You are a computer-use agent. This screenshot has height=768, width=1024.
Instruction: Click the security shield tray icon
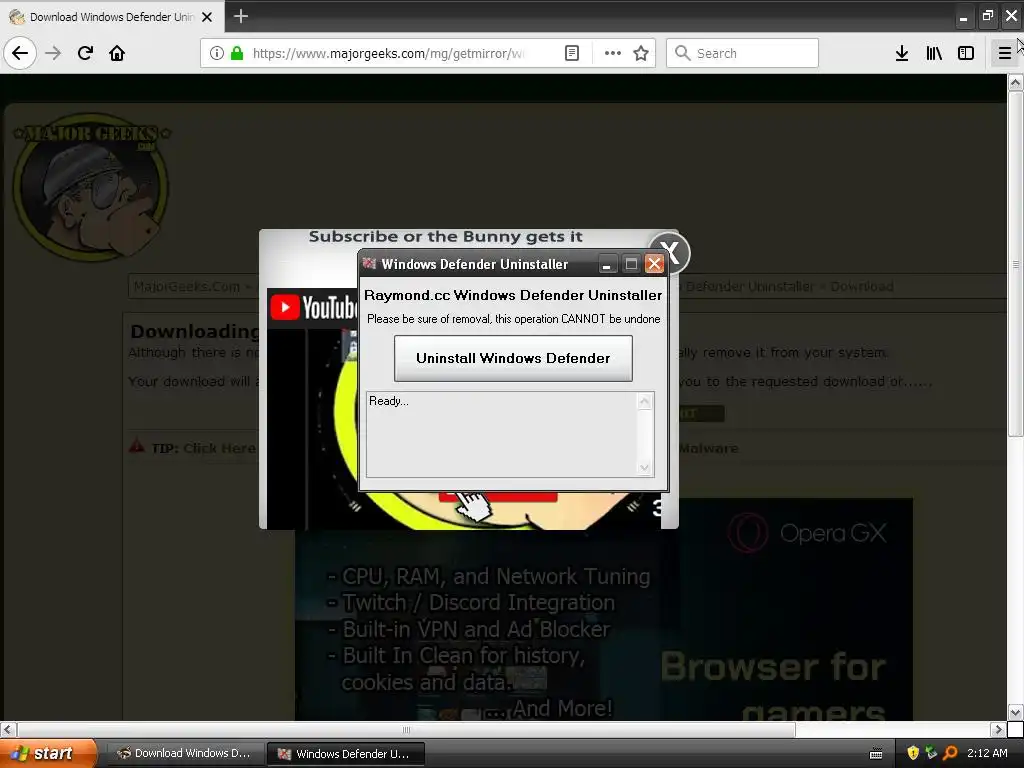[x=913, y=753]
